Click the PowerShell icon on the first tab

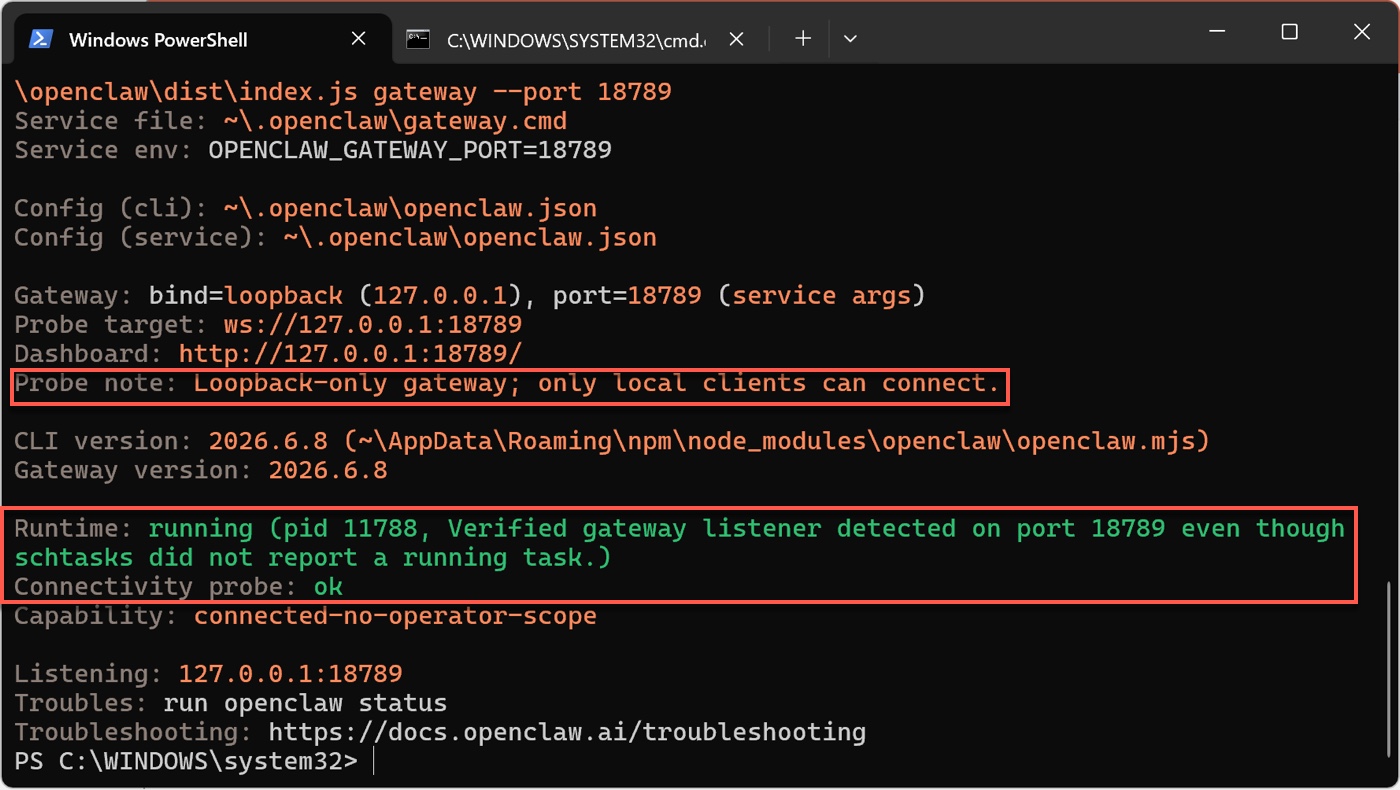pos(40,39)
